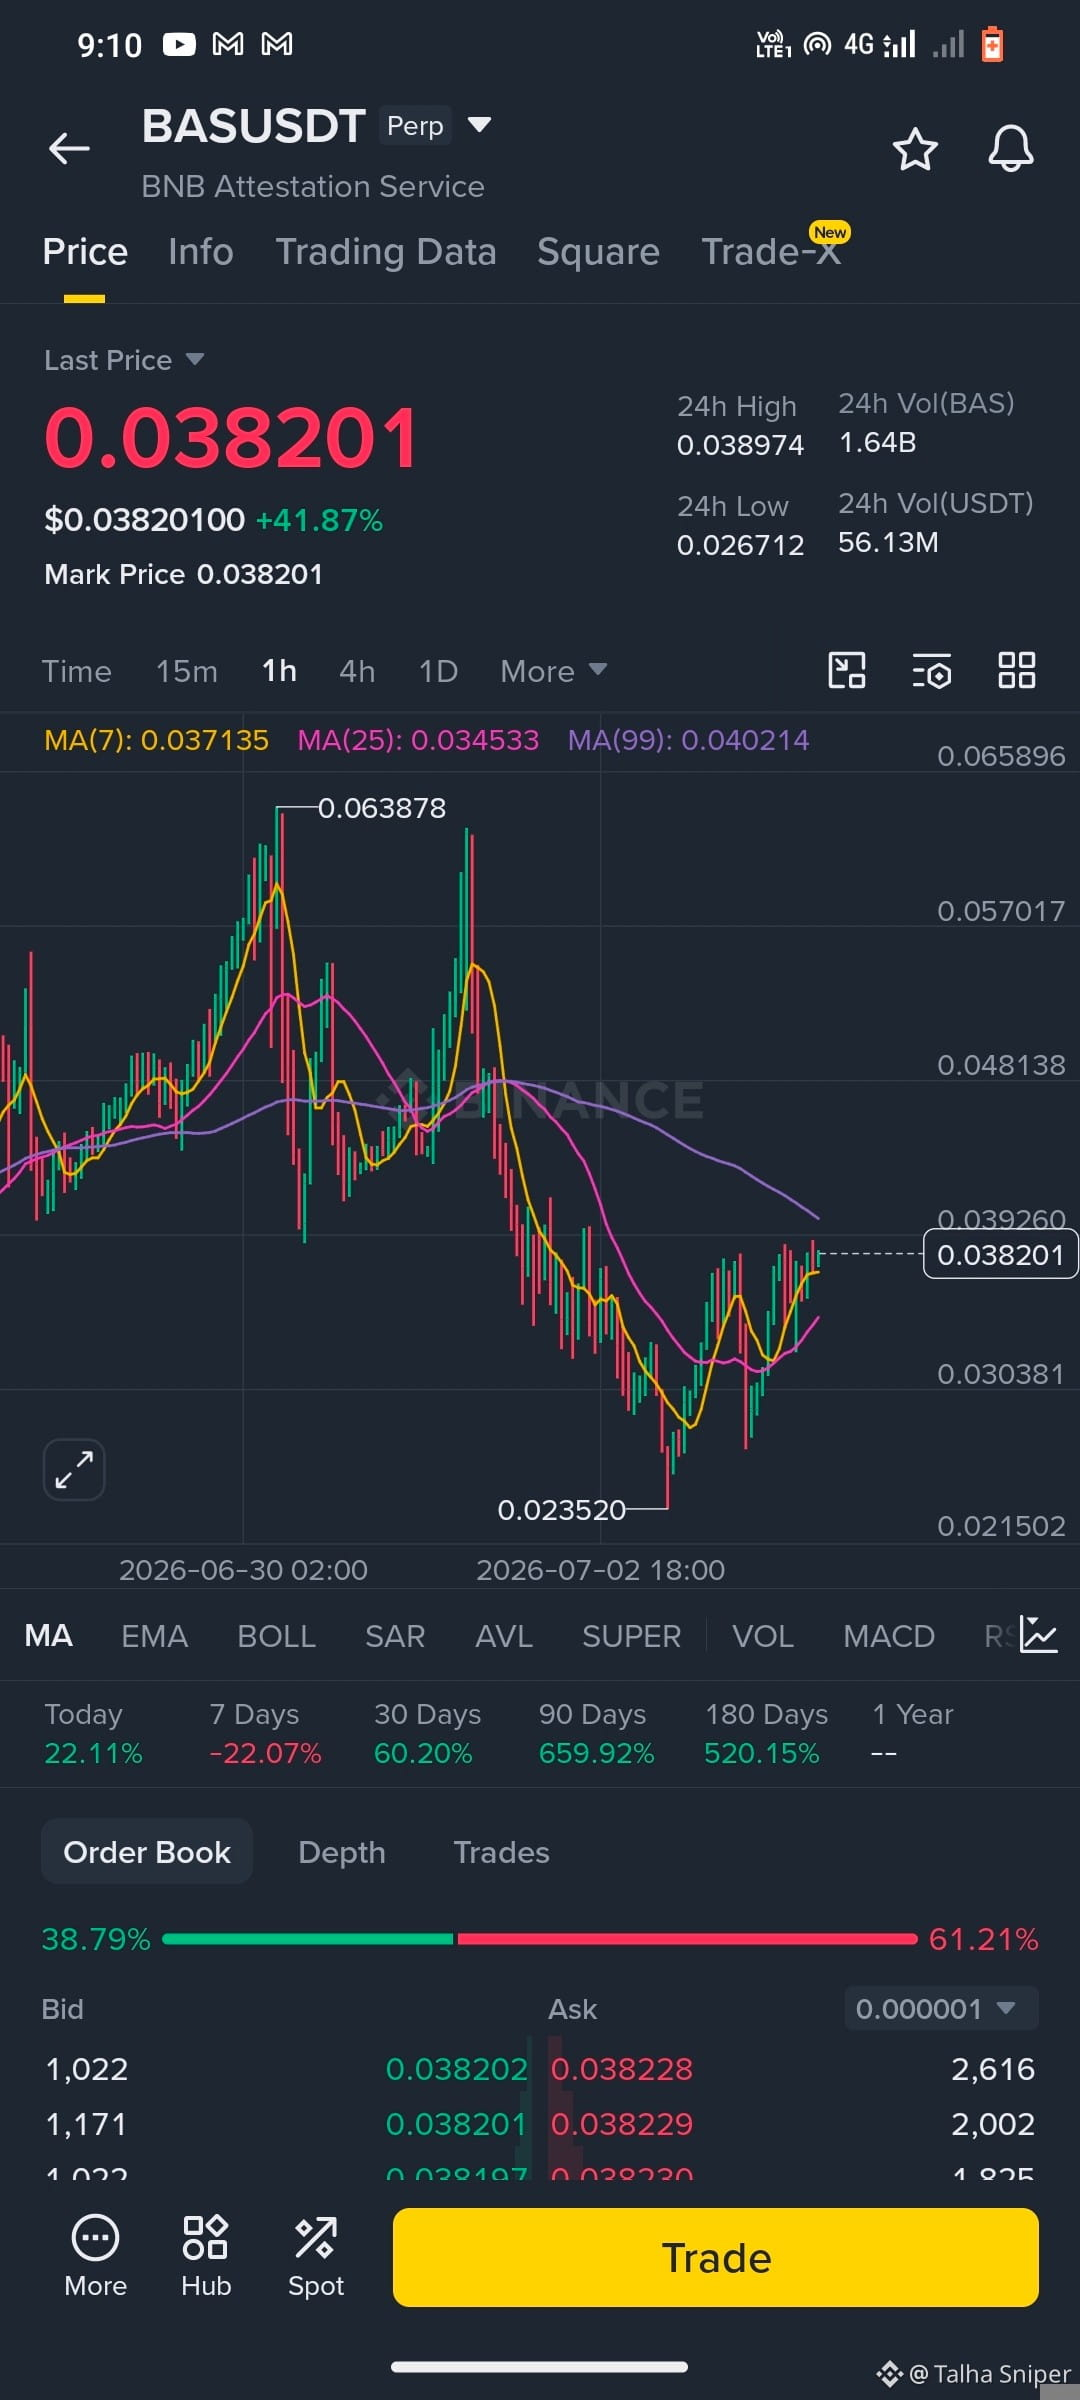
Task: Toggle the MA indicator
Action: click(48, 1636)
